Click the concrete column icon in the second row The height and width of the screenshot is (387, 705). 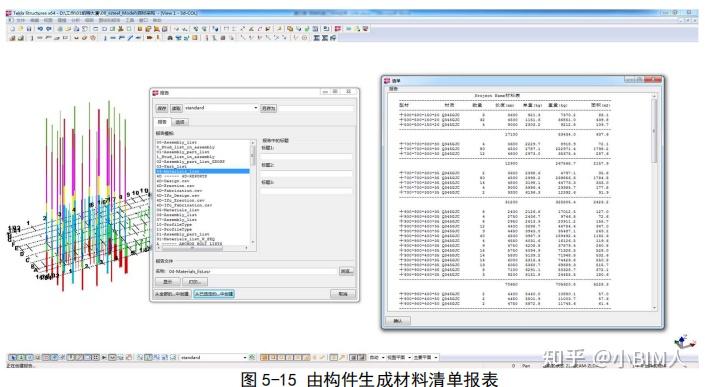(32, 38)
